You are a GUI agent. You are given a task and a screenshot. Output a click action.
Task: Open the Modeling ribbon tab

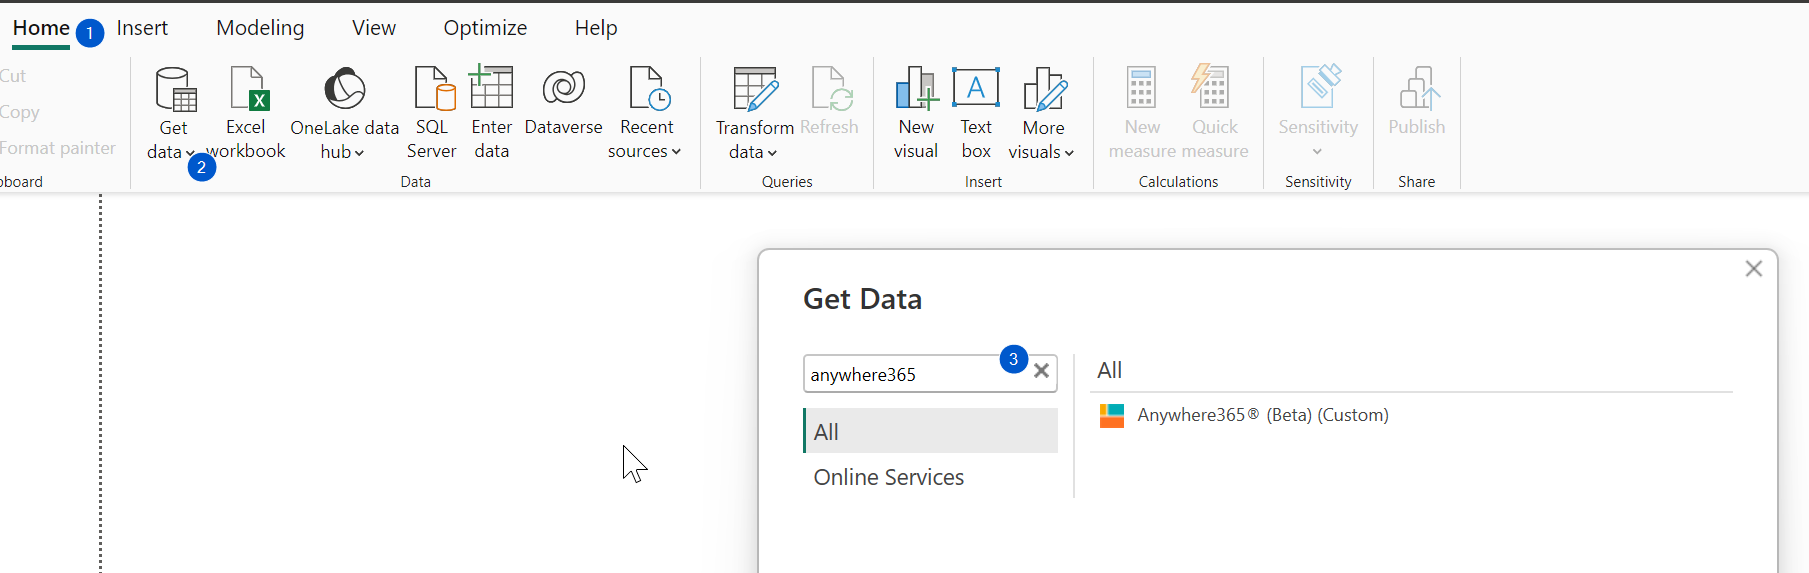coord(260,28)
